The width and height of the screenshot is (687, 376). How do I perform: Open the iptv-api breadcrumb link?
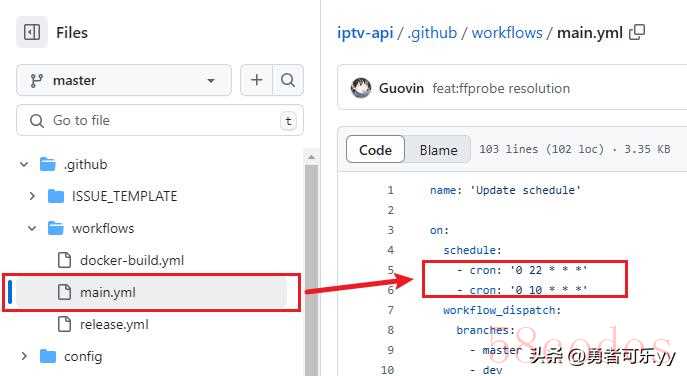[365, 33]
